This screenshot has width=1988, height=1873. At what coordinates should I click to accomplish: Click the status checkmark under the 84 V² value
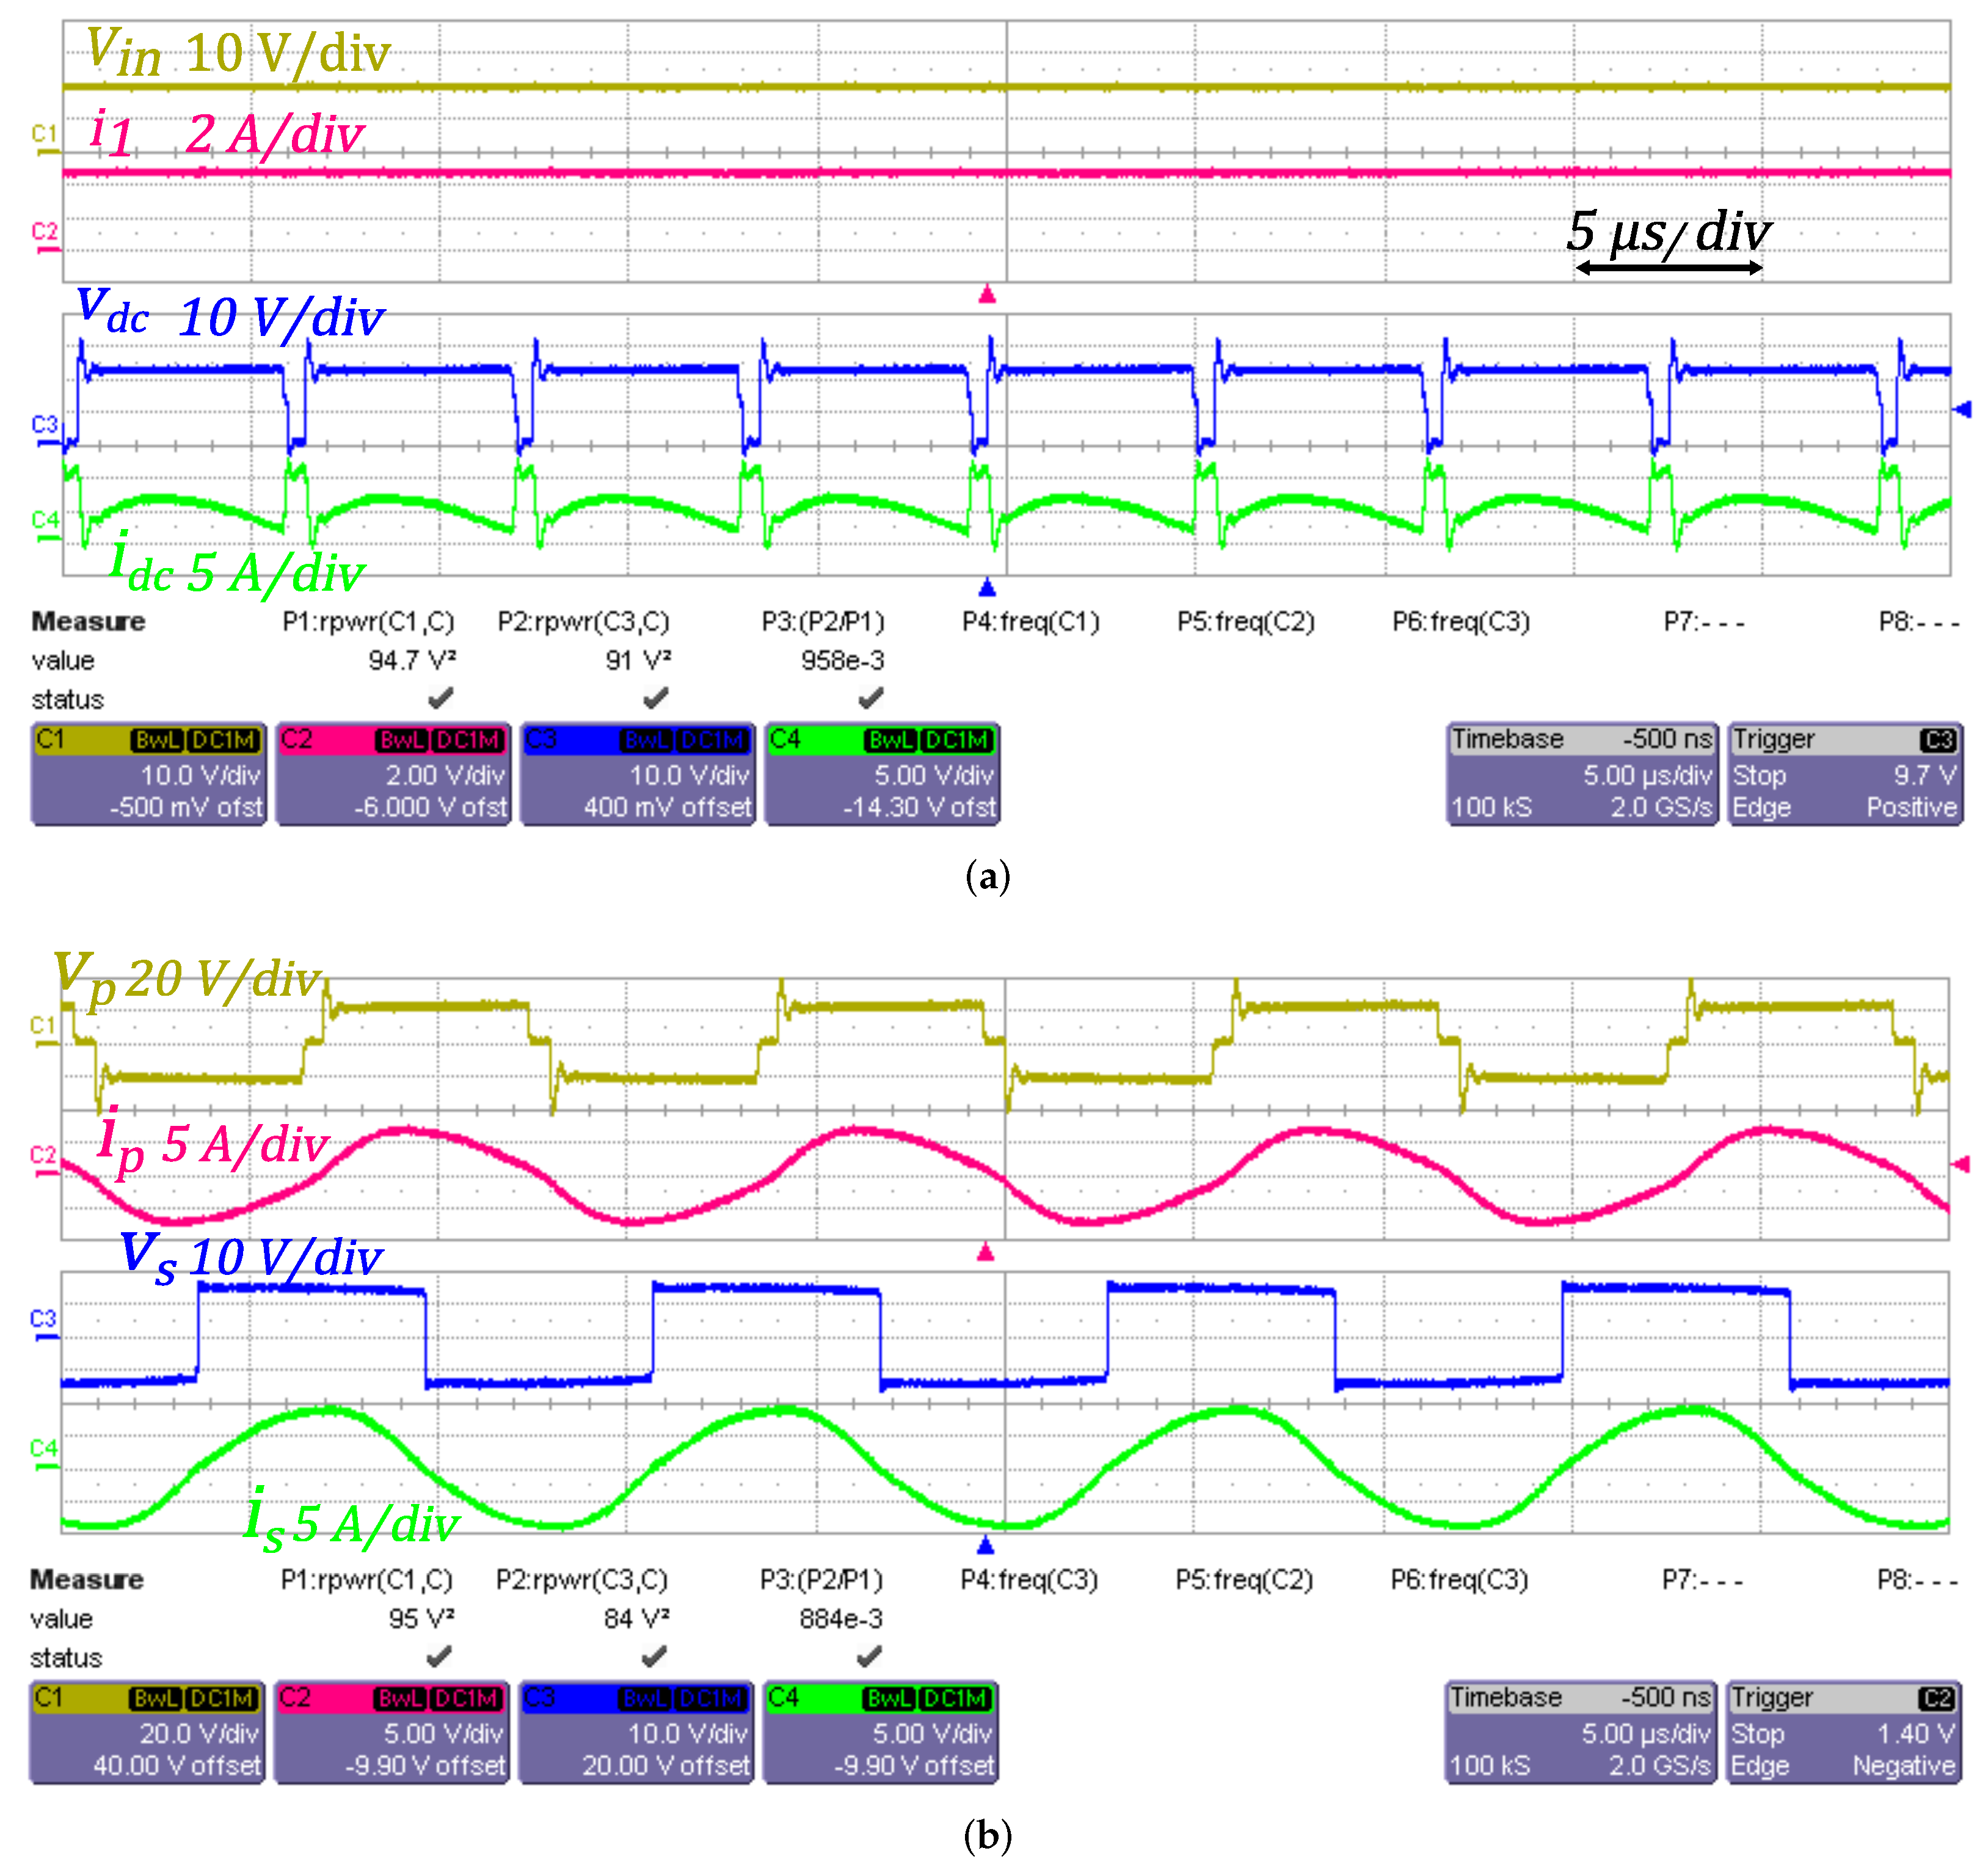[x=654, y=1657]
